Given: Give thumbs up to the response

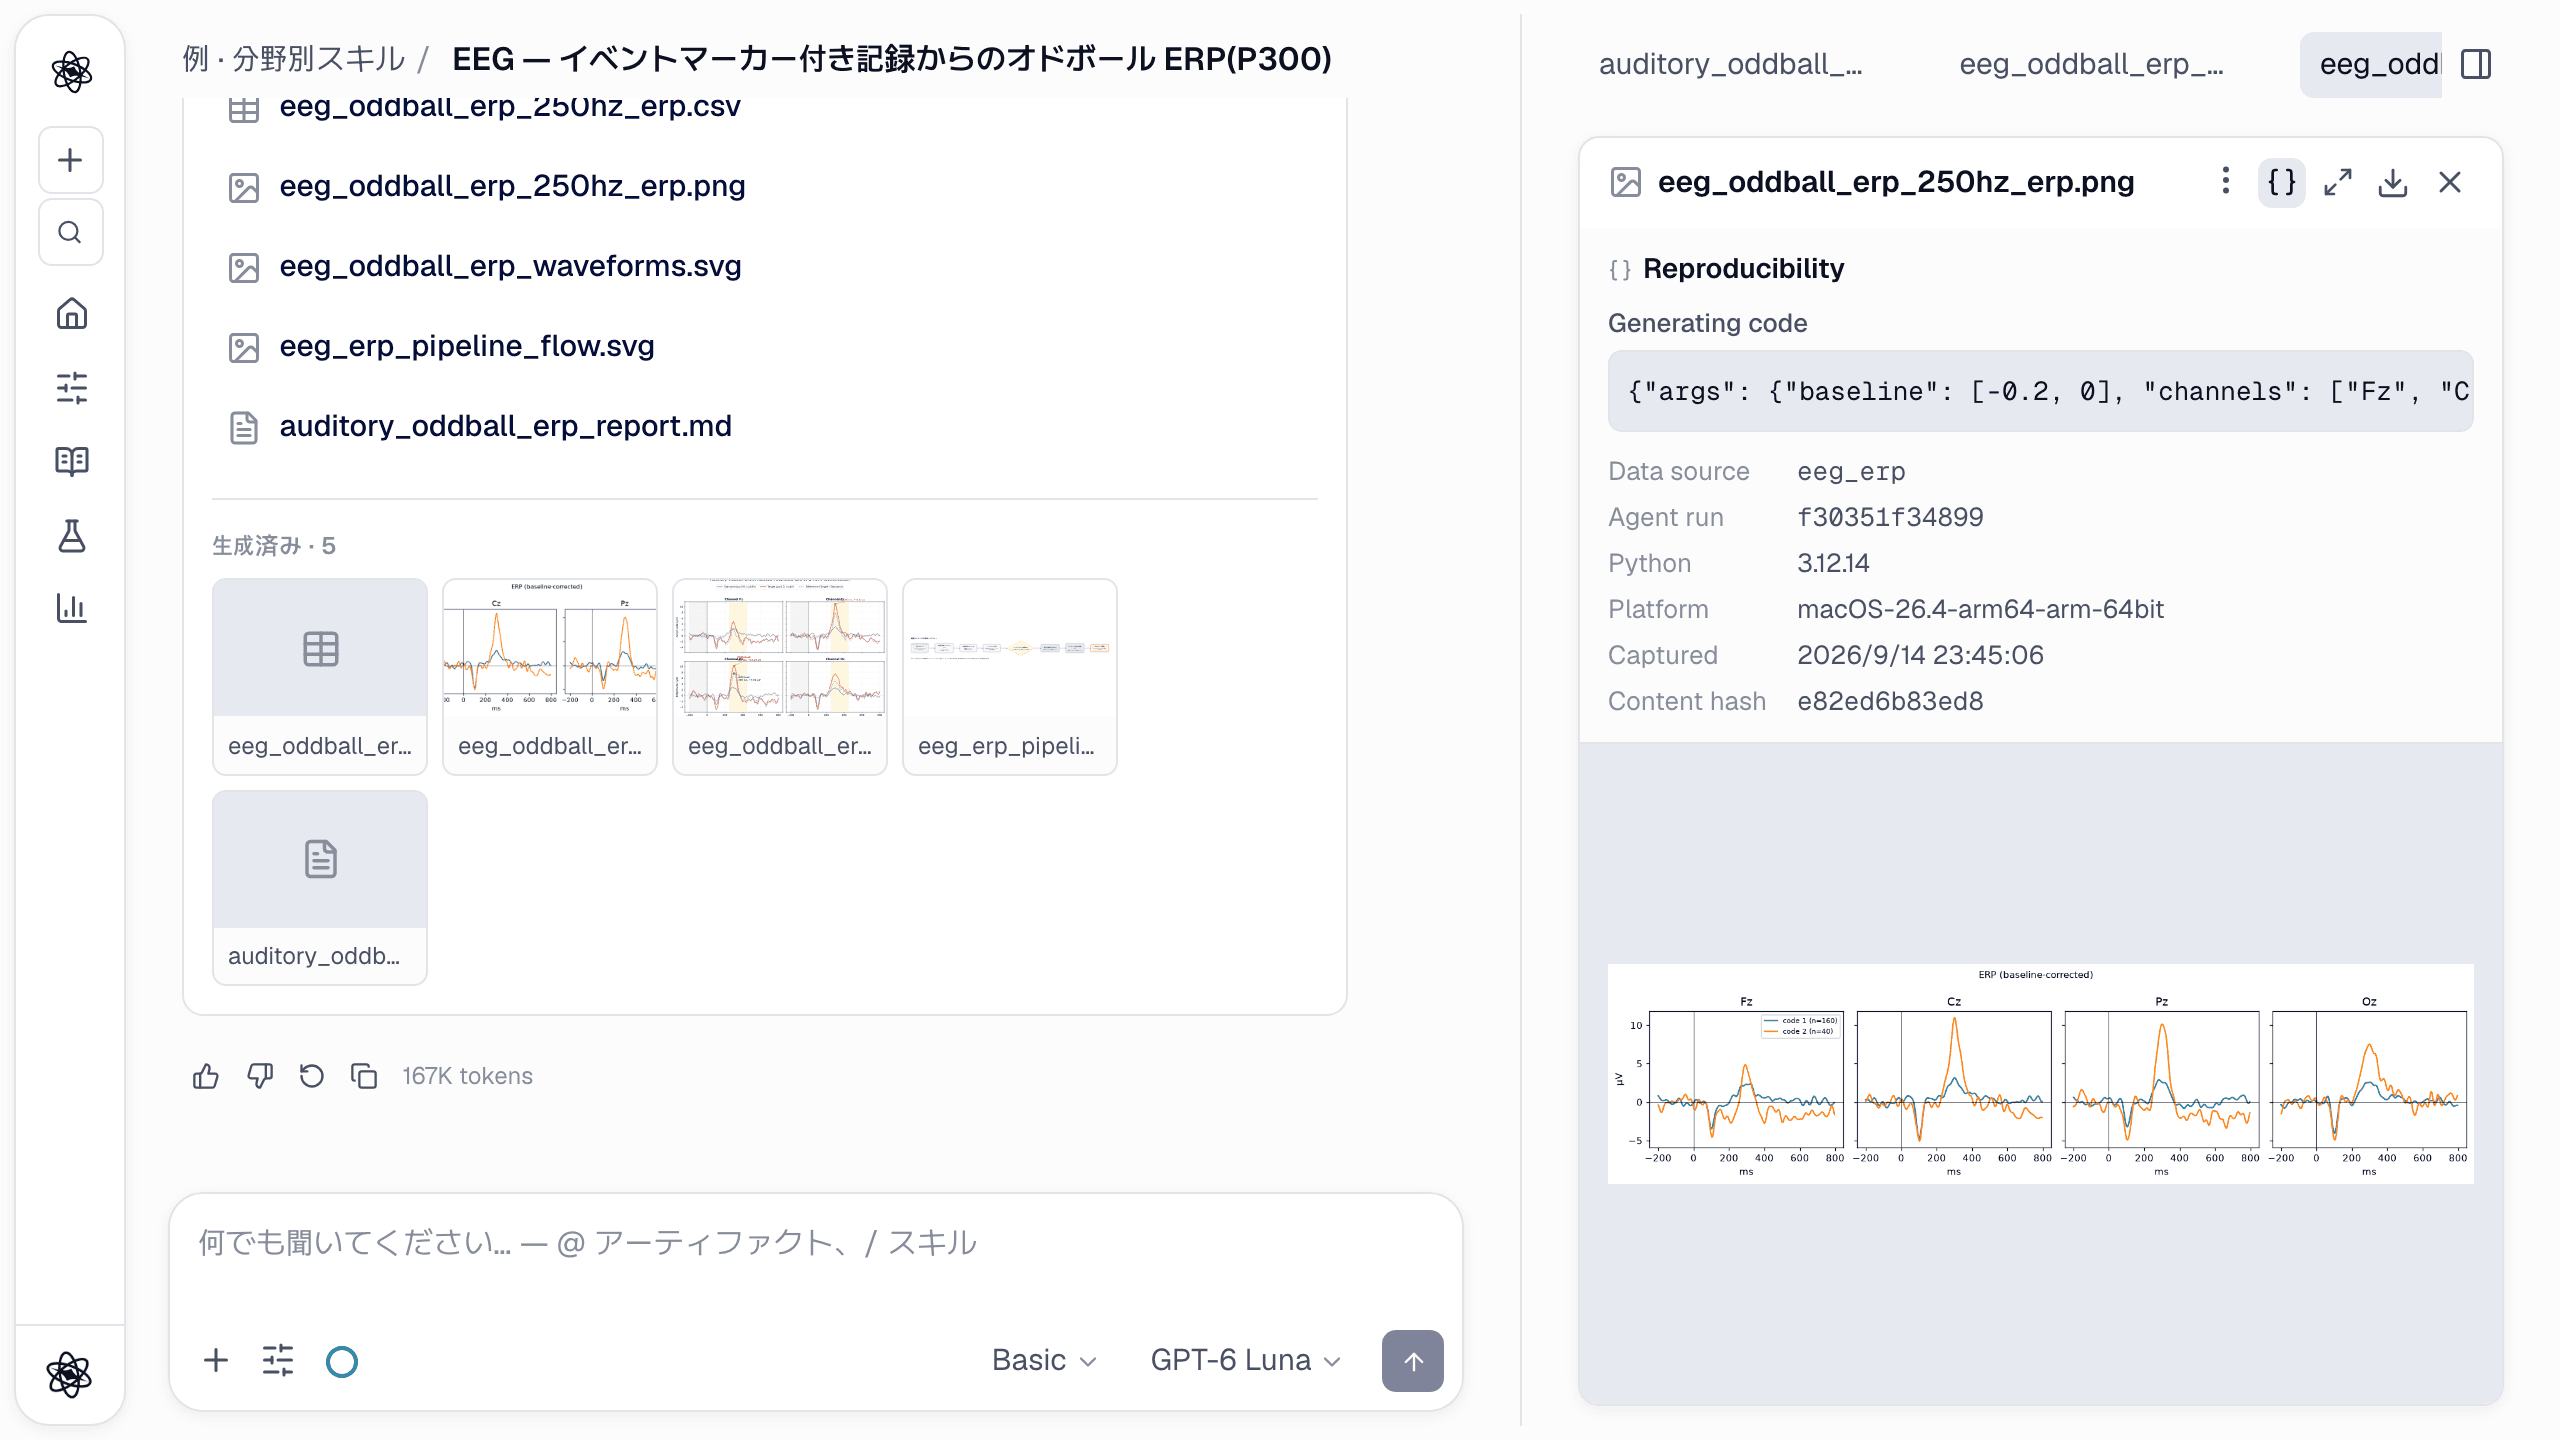Looking at the screenshot, I should click(206, 1076).
